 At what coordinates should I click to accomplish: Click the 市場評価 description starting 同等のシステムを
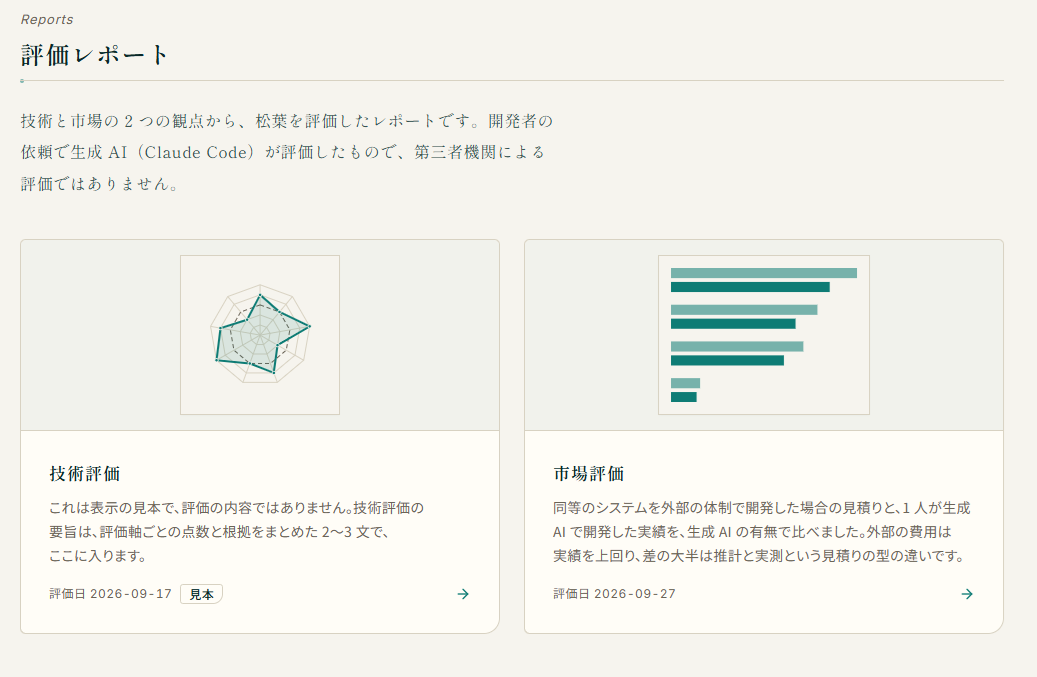[762, 532]
